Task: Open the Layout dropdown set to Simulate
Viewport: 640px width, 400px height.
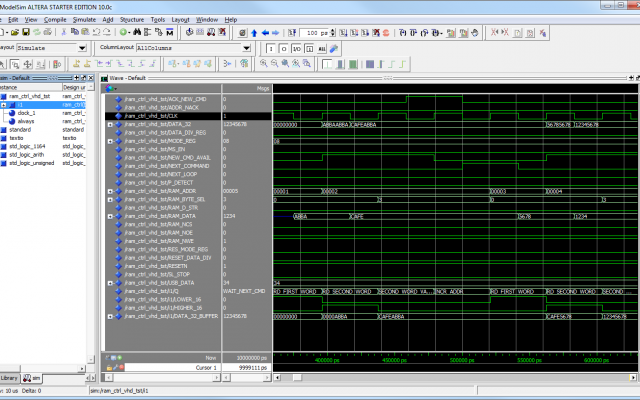Action: click(x=83, y=48)
